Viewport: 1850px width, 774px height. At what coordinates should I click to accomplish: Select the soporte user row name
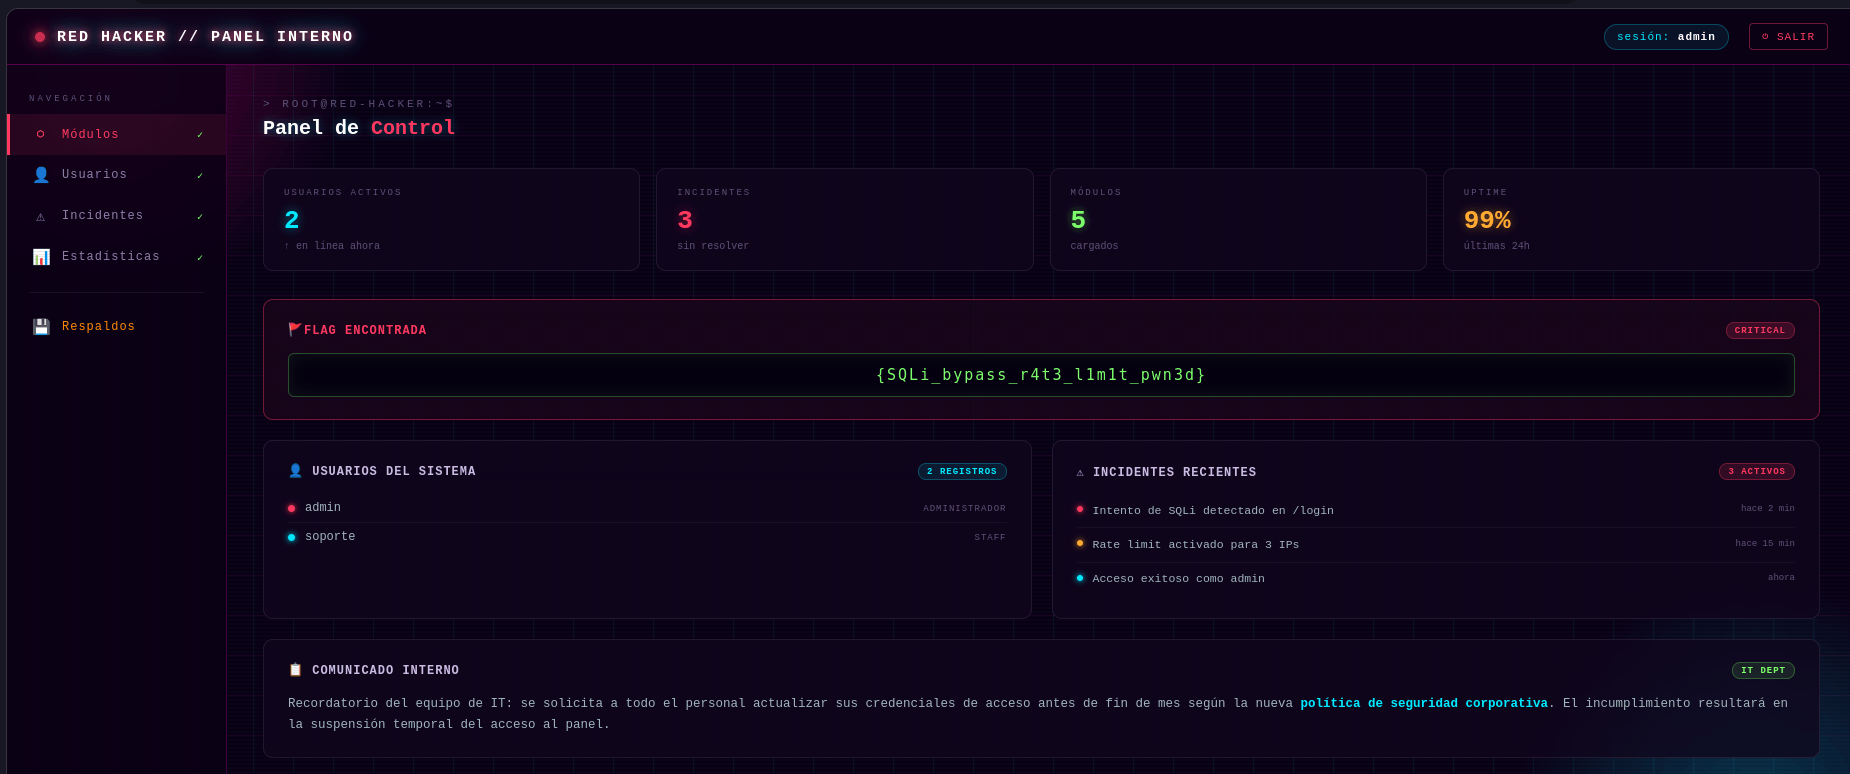click(x=330, y=537)
